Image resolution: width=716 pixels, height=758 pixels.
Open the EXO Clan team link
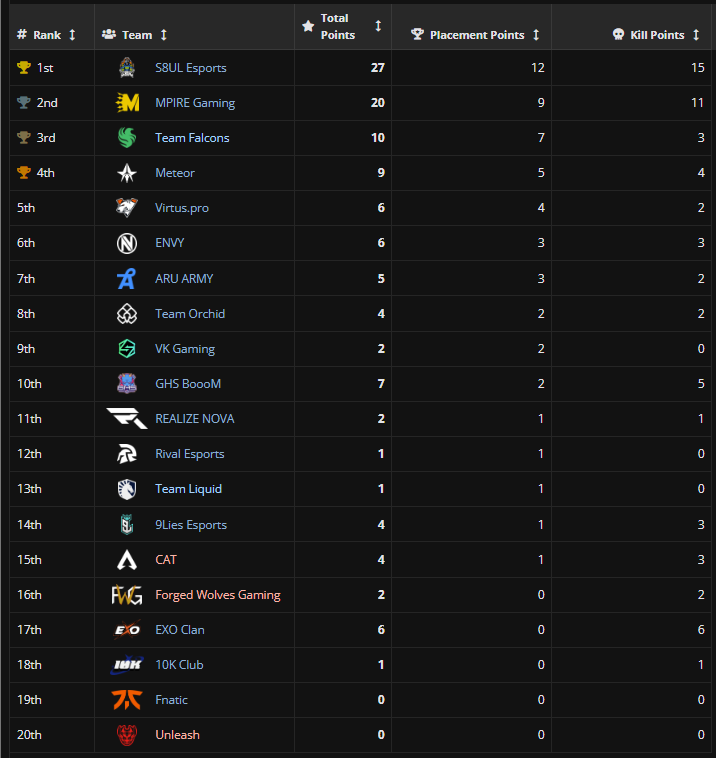point(179,629)
